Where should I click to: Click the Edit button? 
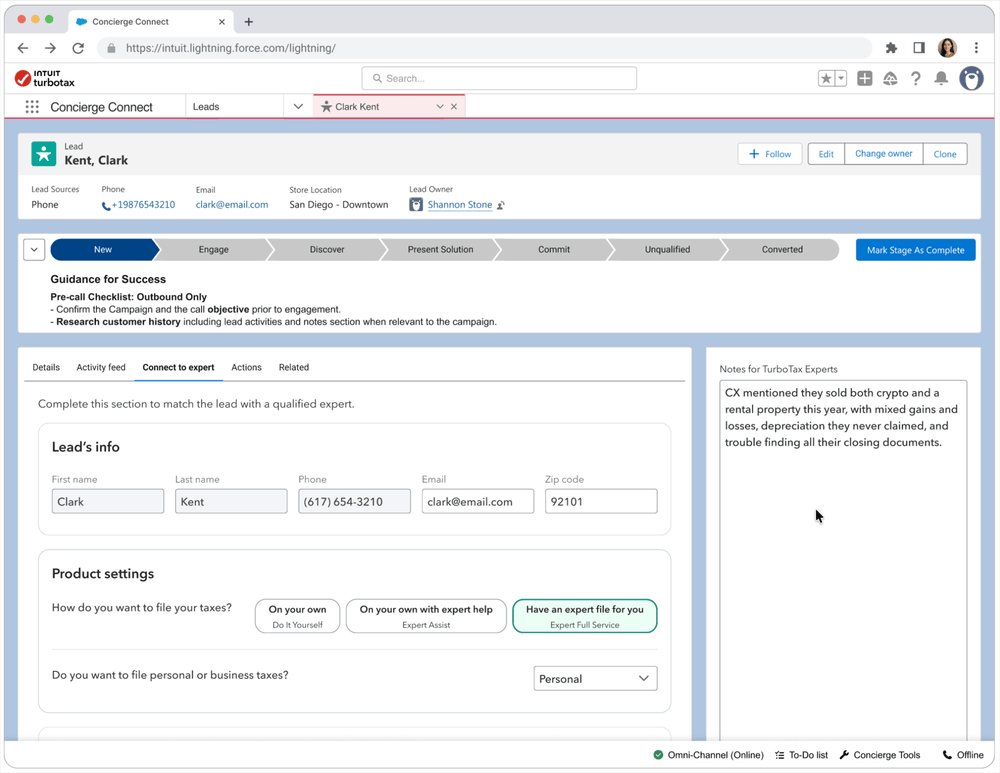click(x=826, y=154)
